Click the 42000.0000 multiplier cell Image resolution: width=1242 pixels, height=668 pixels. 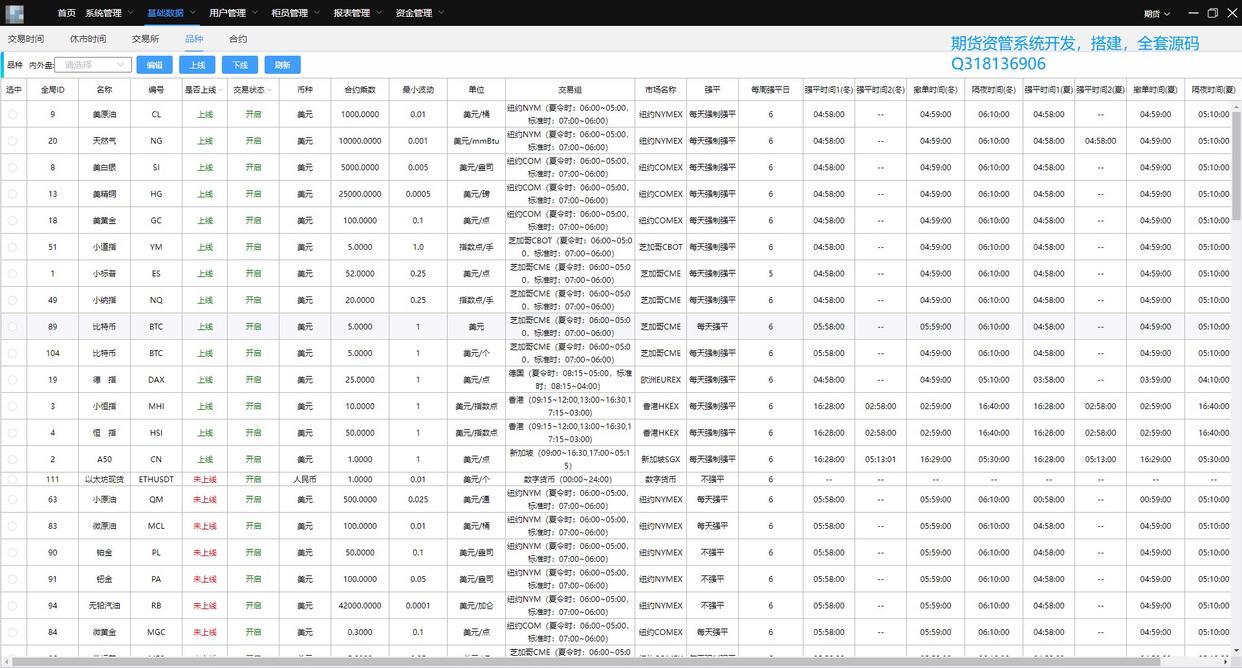click(x=360, y=605)
